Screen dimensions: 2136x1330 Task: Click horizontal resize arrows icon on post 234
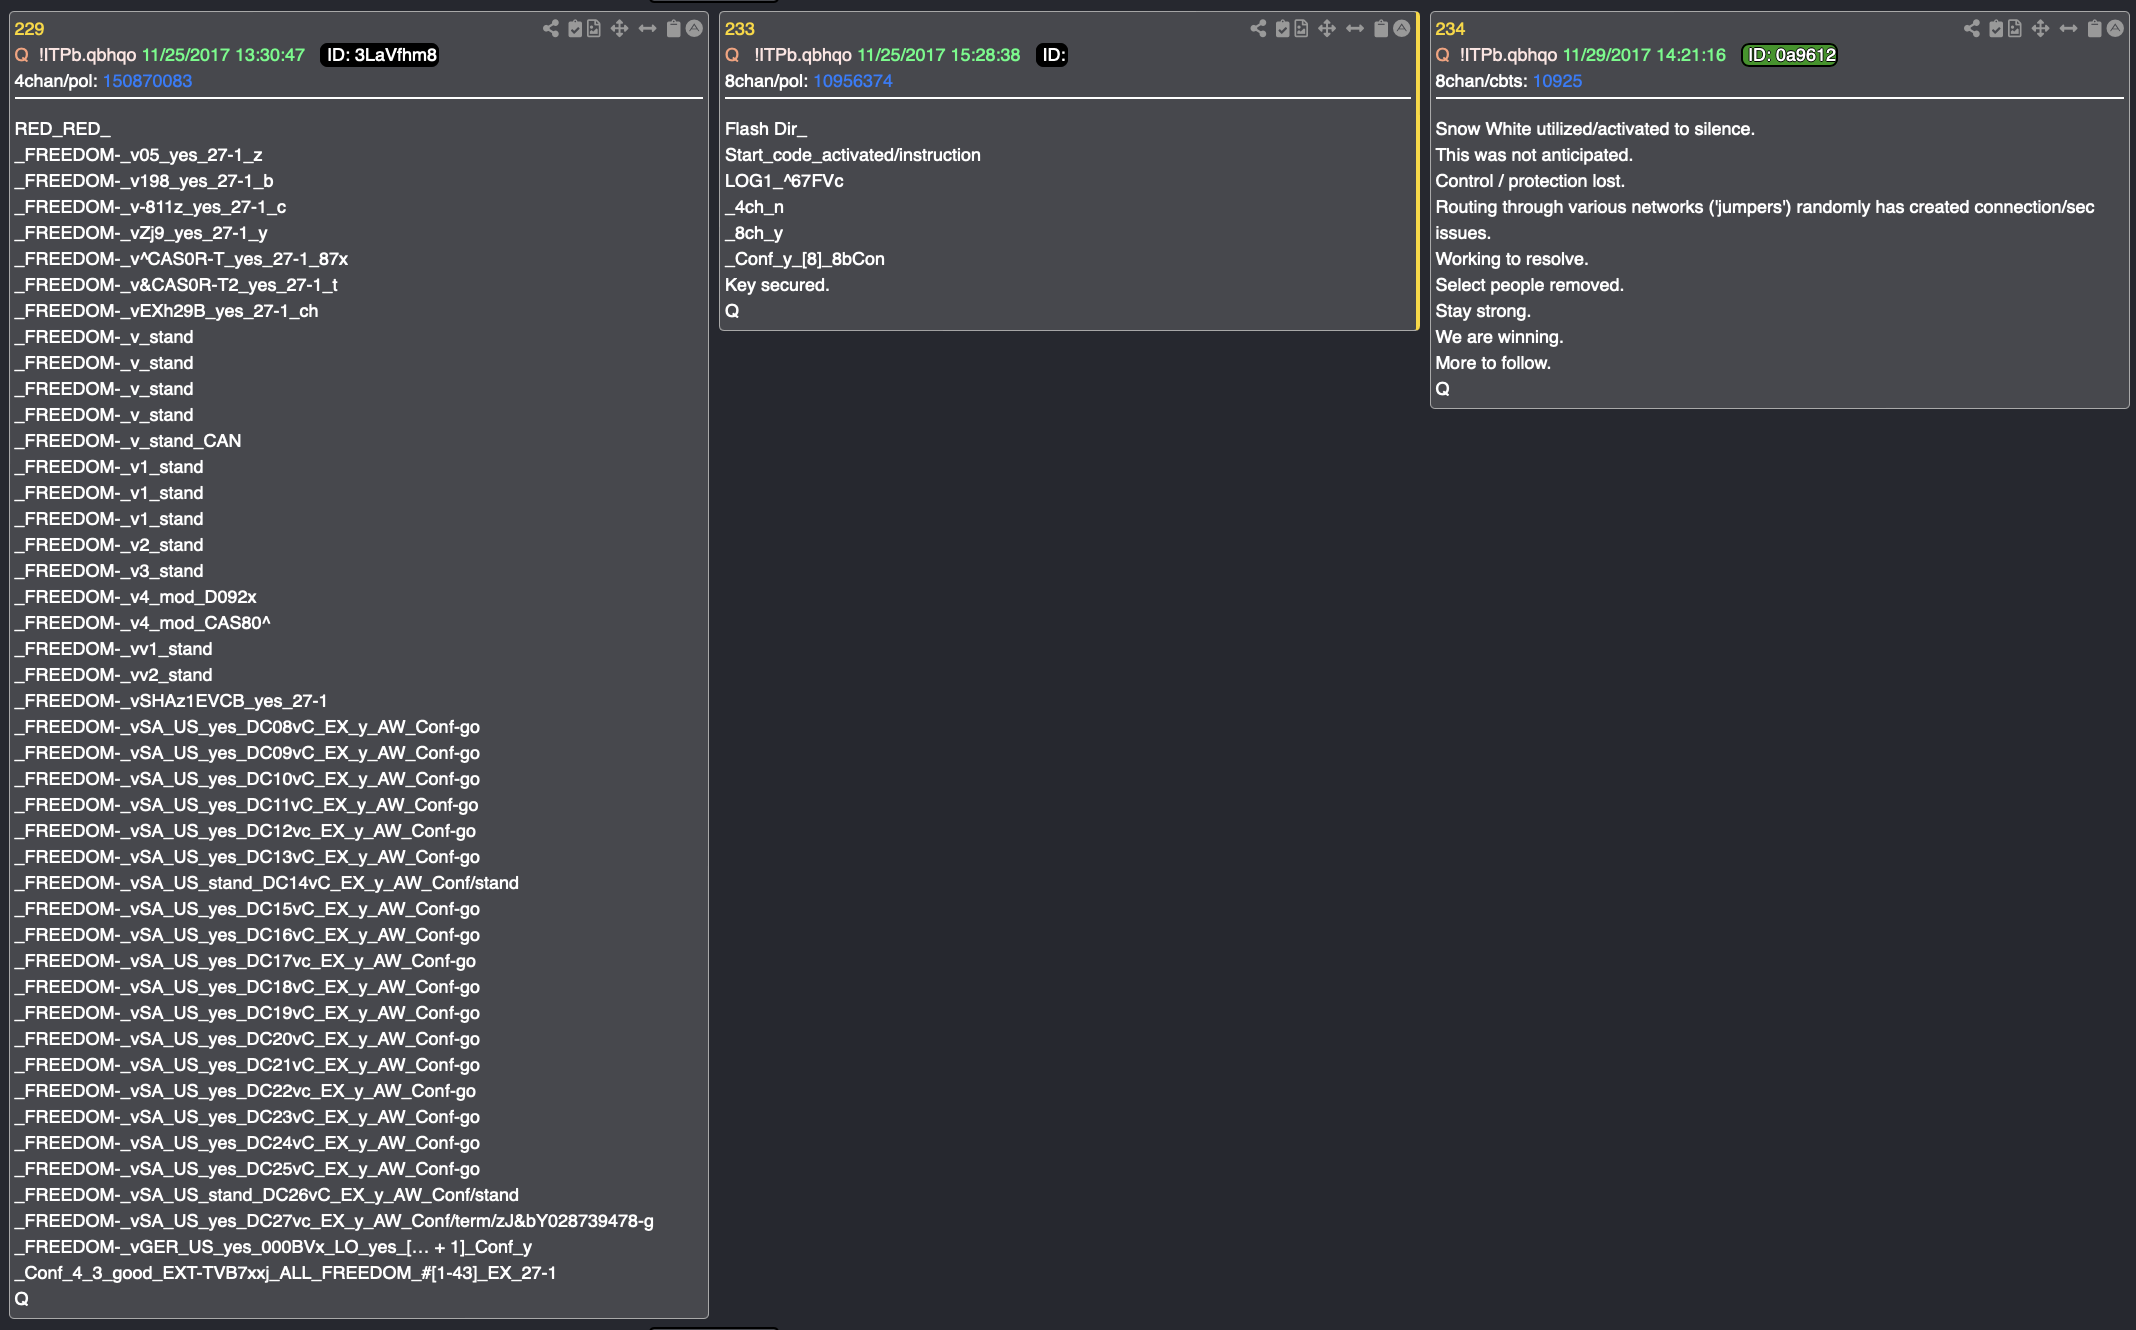[2068, 28]
